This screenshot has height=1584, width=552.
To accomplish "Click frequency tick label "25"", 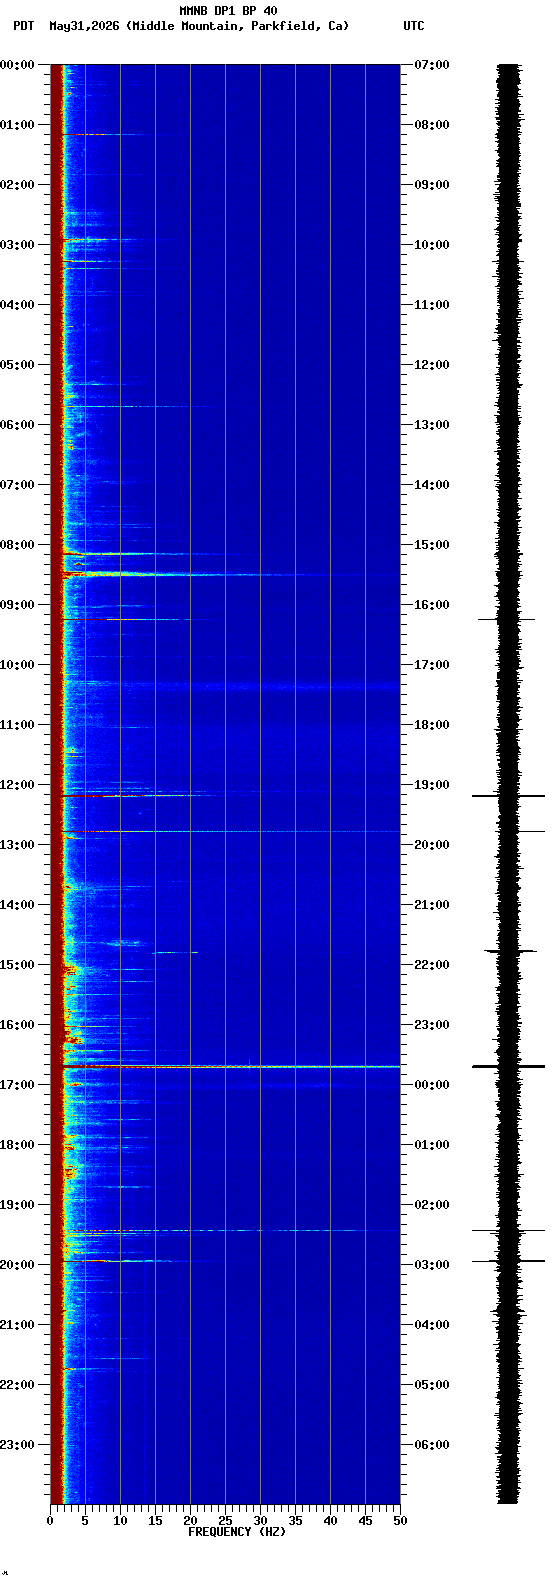I will [225, 1521].
